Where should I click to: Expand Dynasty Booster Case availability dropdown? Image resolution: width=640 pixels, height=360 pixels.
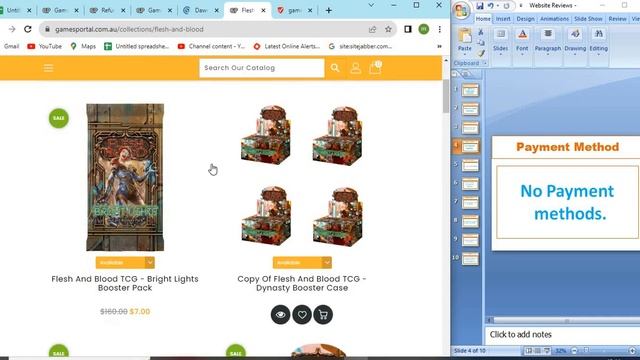pyautogui.click(x=302, y=262)
